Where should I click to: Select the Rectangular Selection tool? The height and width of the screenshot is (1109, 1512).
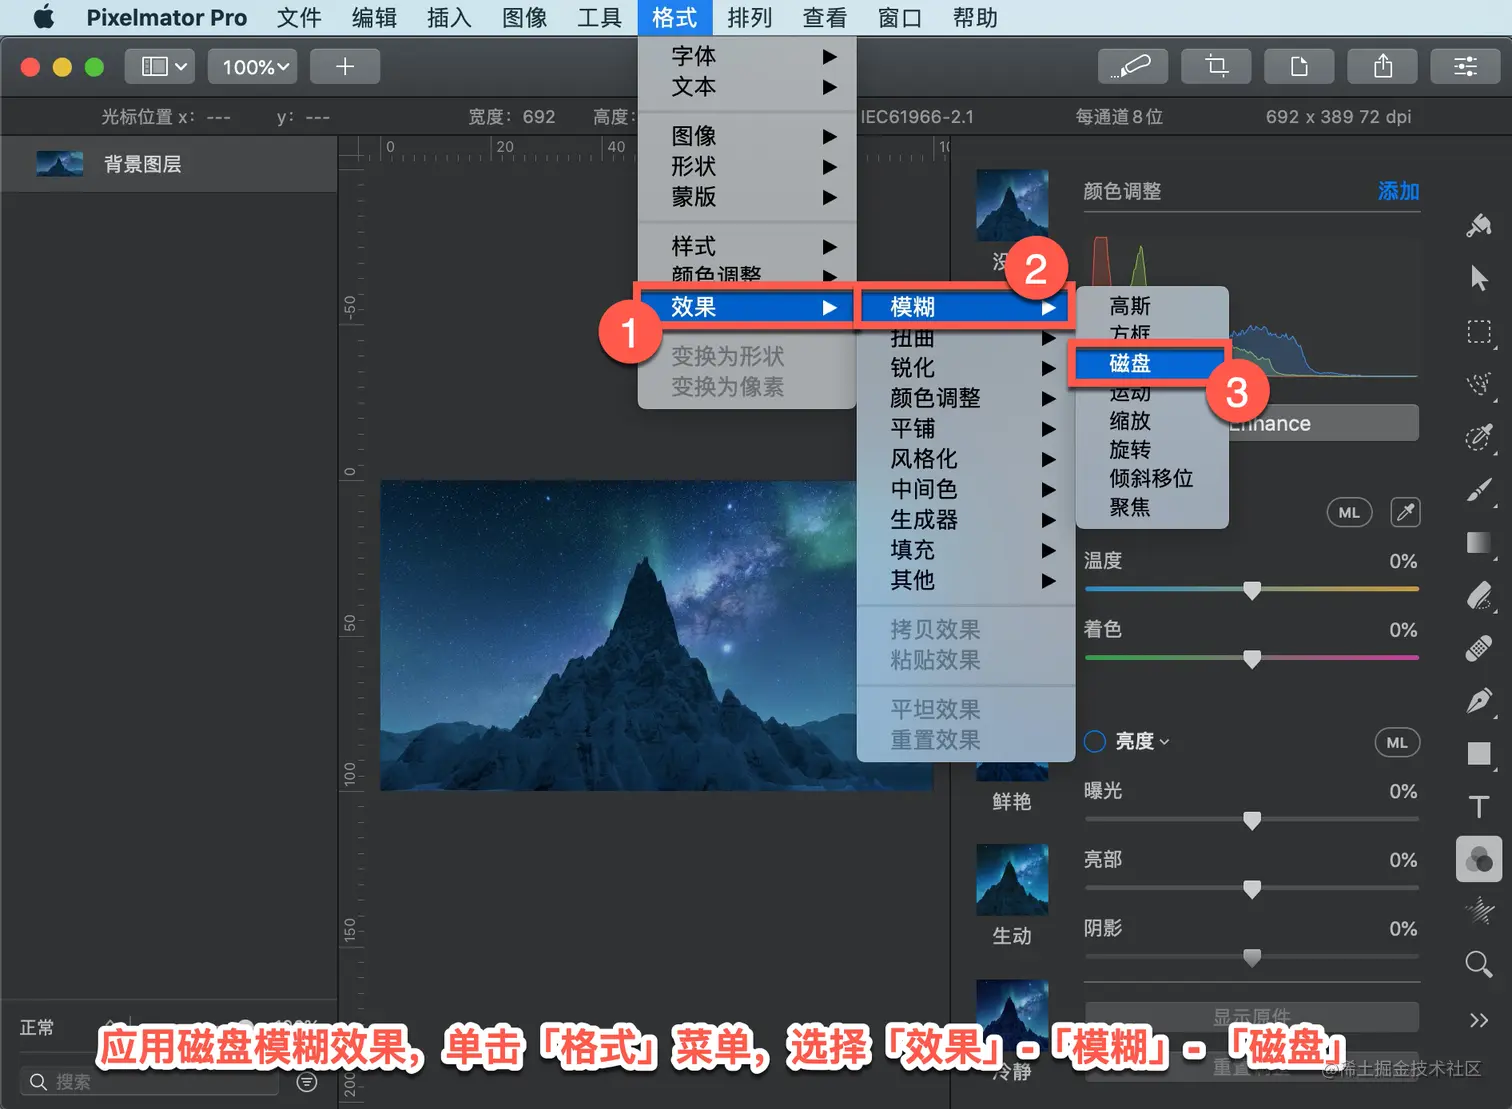[1479, 332]
